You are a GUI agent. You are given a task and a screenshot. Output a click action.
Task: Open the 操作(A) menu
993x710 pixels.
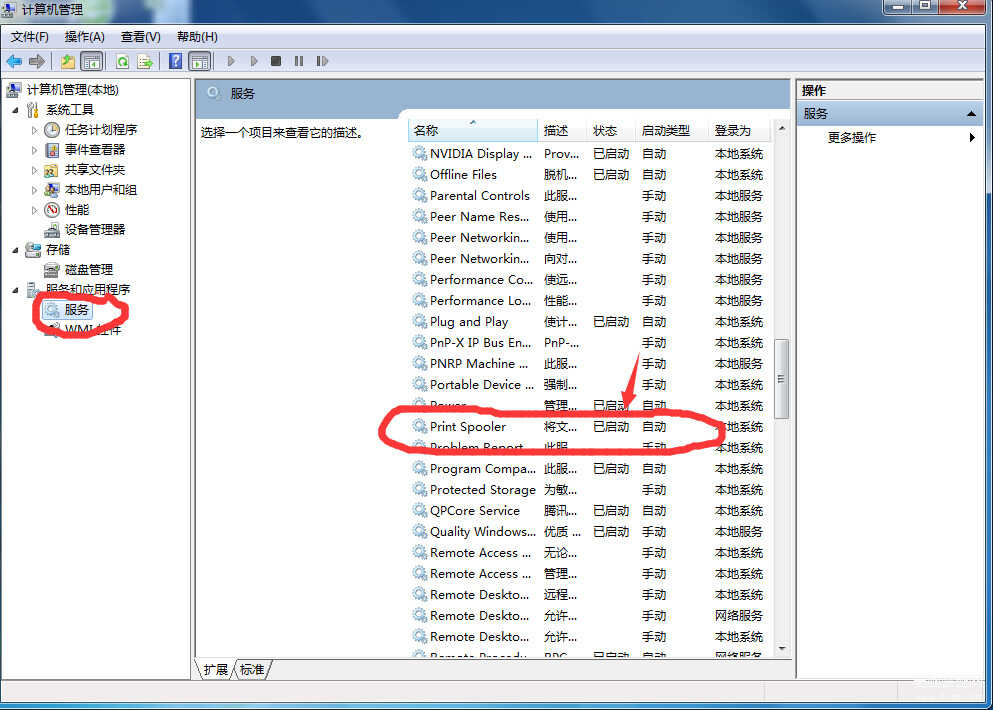click(84, 37)
